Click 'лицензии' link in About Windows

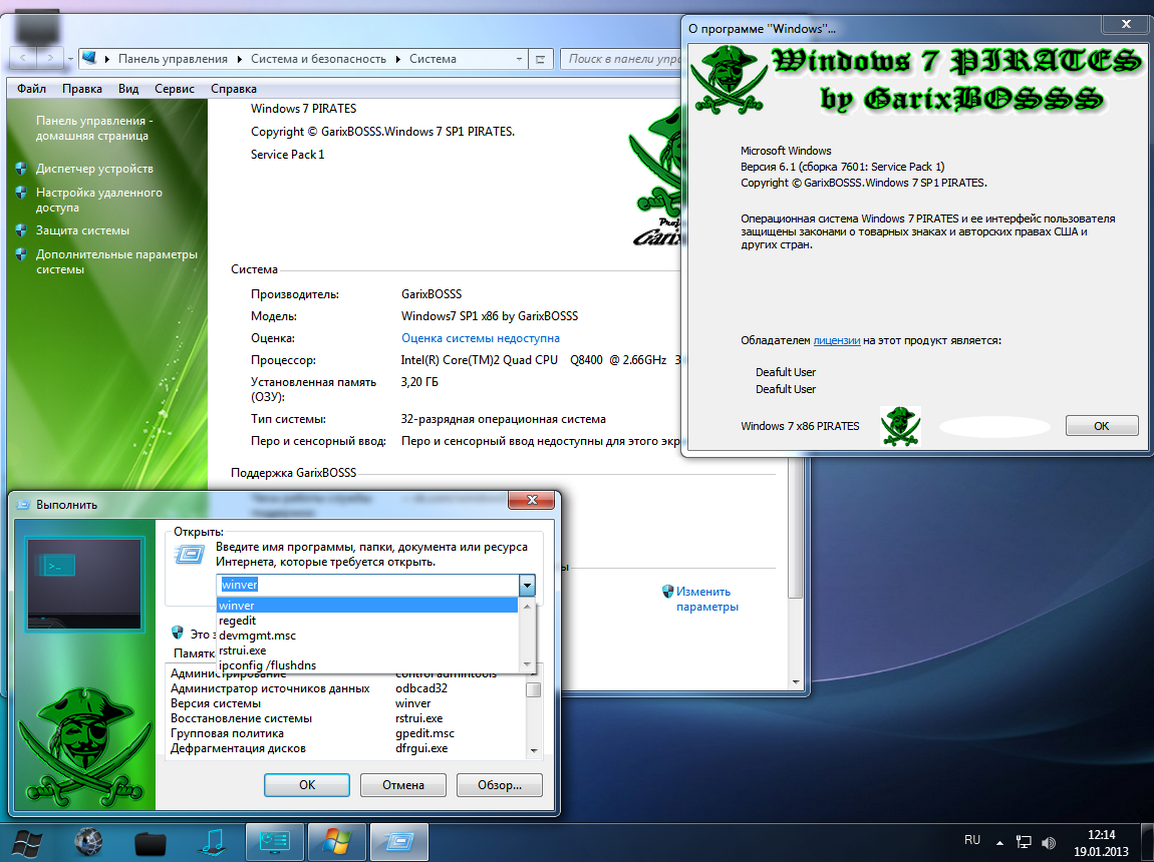[x=836, y=340]
